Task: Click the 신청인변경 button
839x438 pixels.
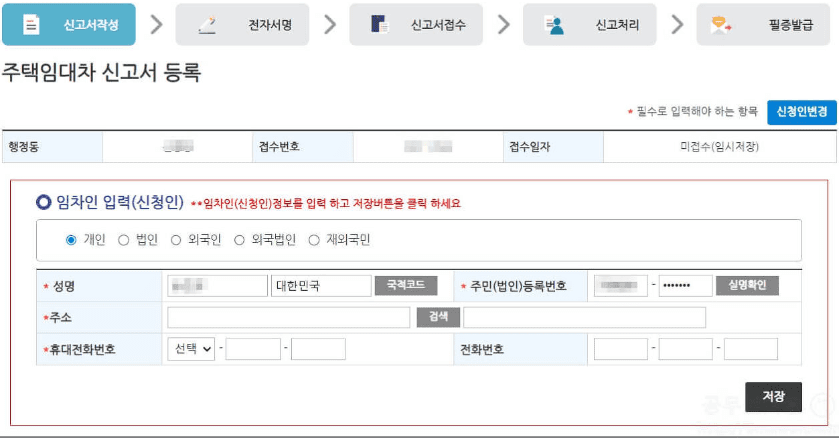Action: (x=802, y=112)
